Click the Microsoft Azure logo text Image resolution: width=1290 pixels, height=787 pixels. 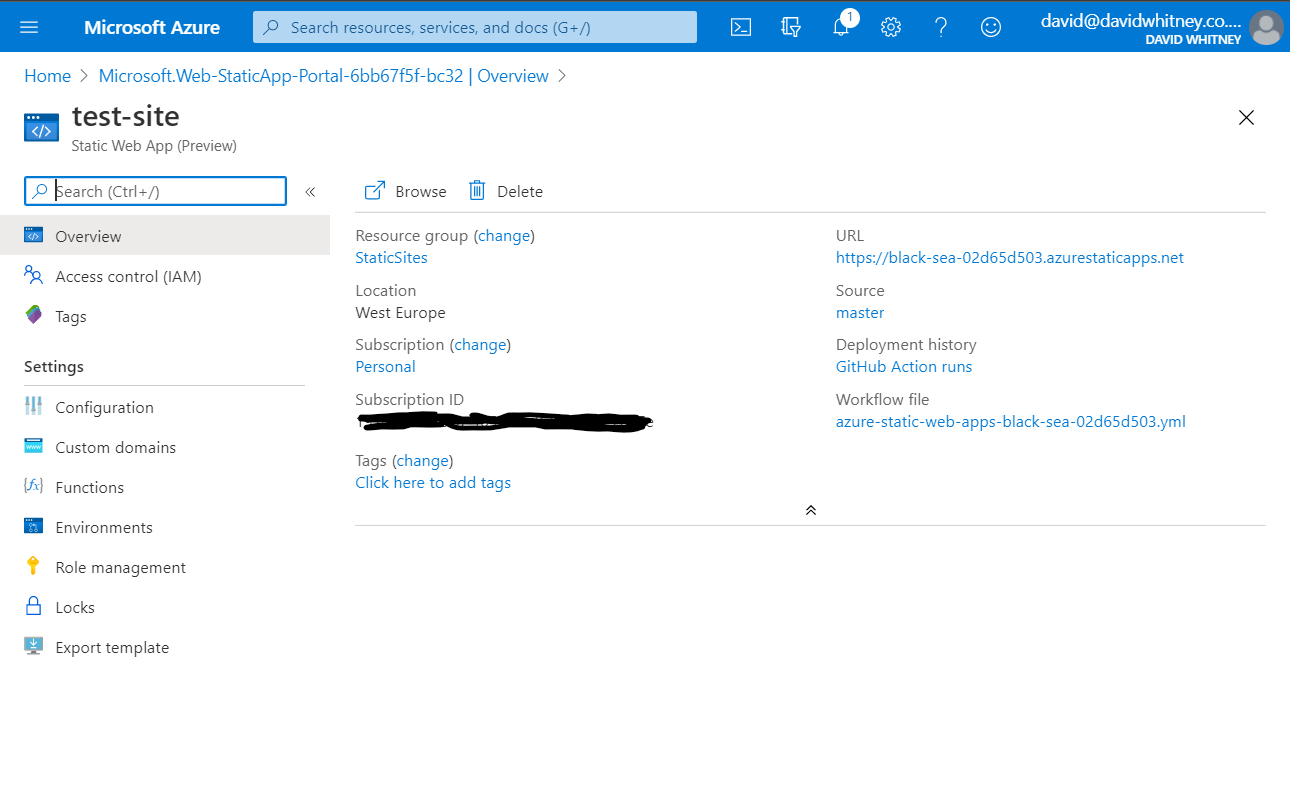point(152,27)
